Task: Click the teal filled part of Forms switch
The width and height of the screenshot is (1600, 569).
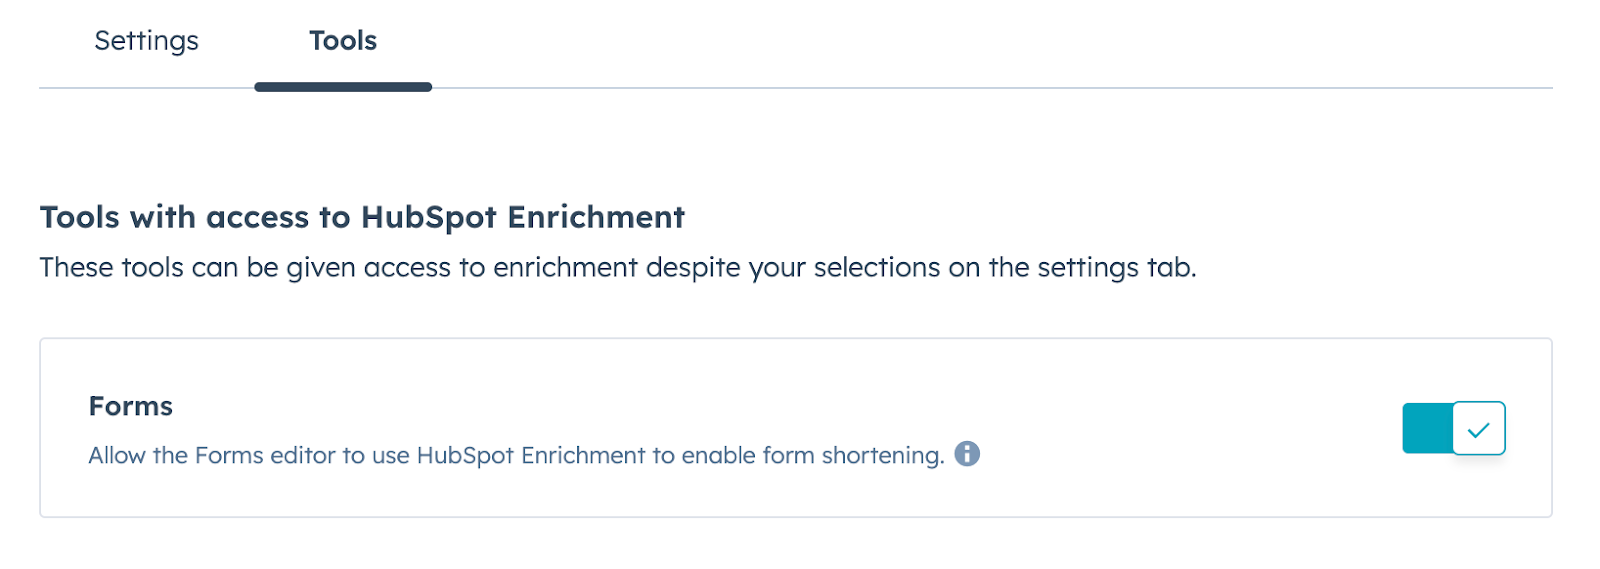Action: (x=1427, y=428)
